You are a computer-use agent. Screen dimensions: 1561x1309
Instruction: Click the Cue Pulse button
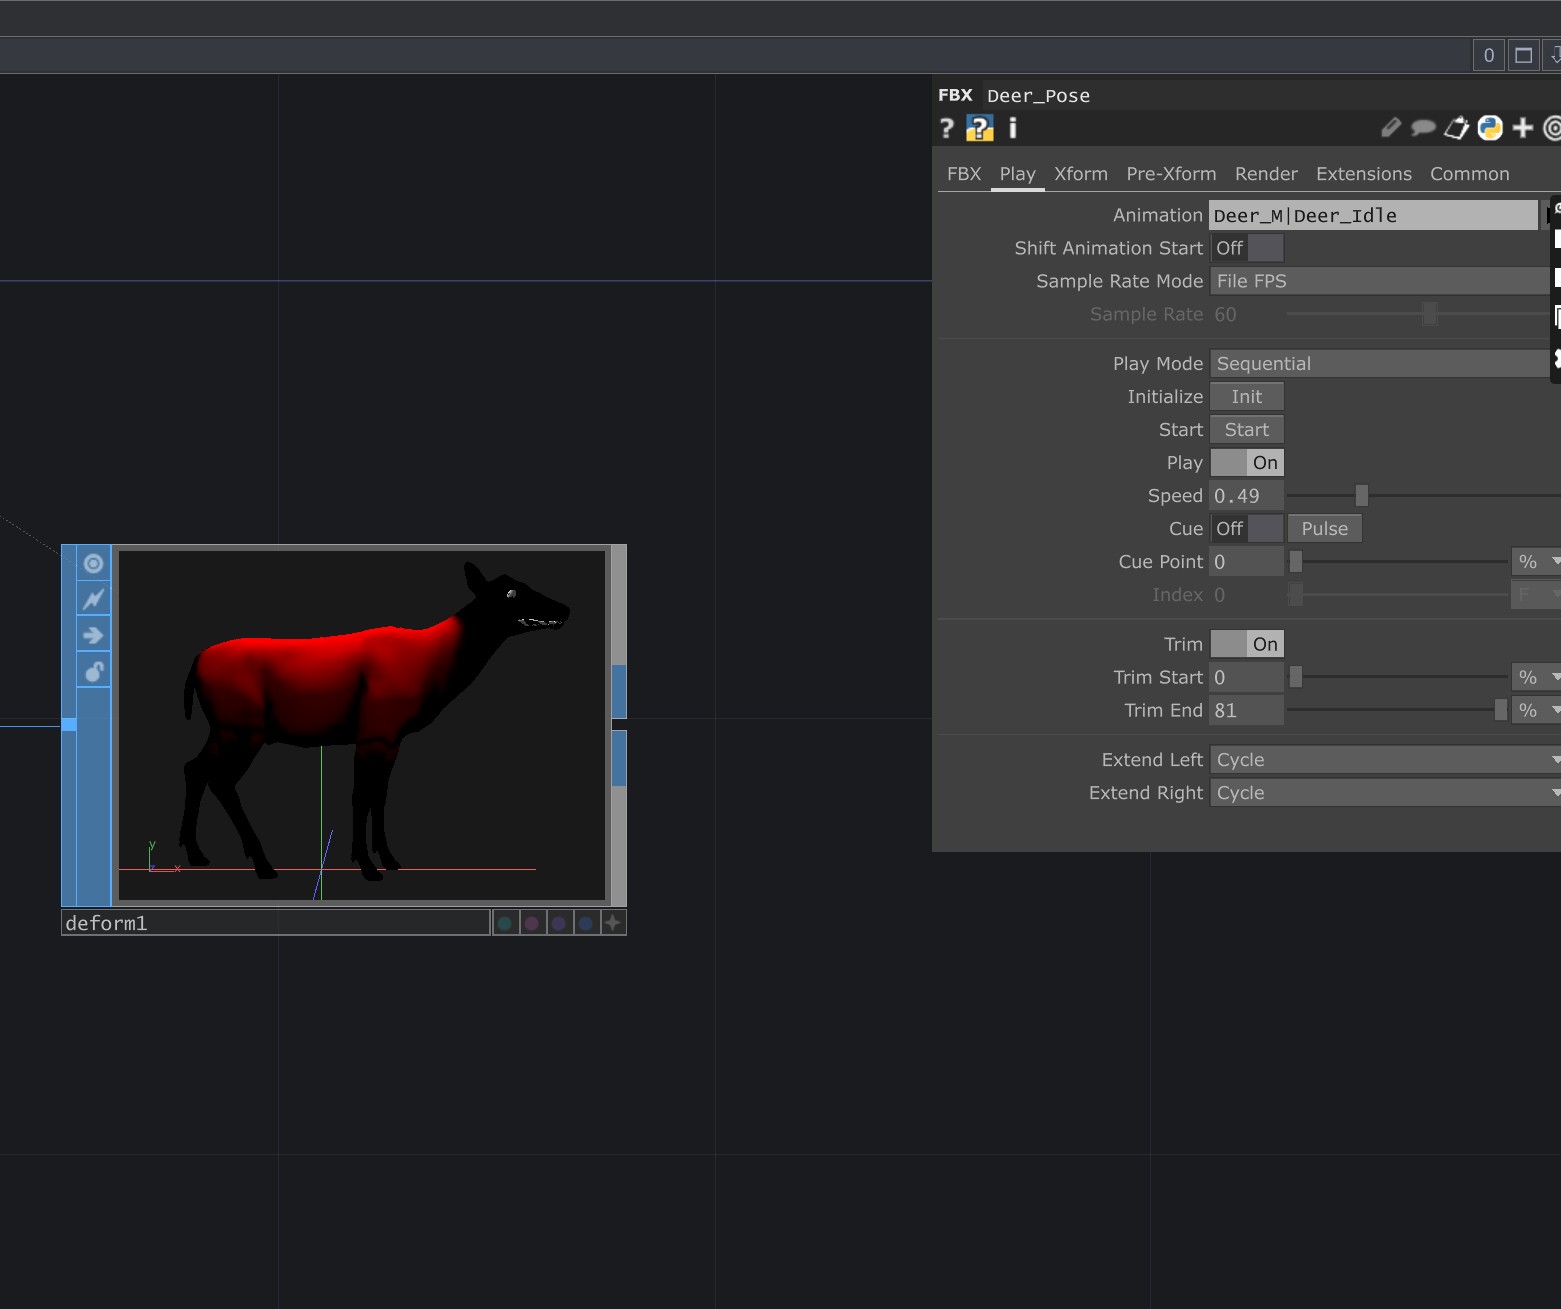[1324, 528]
